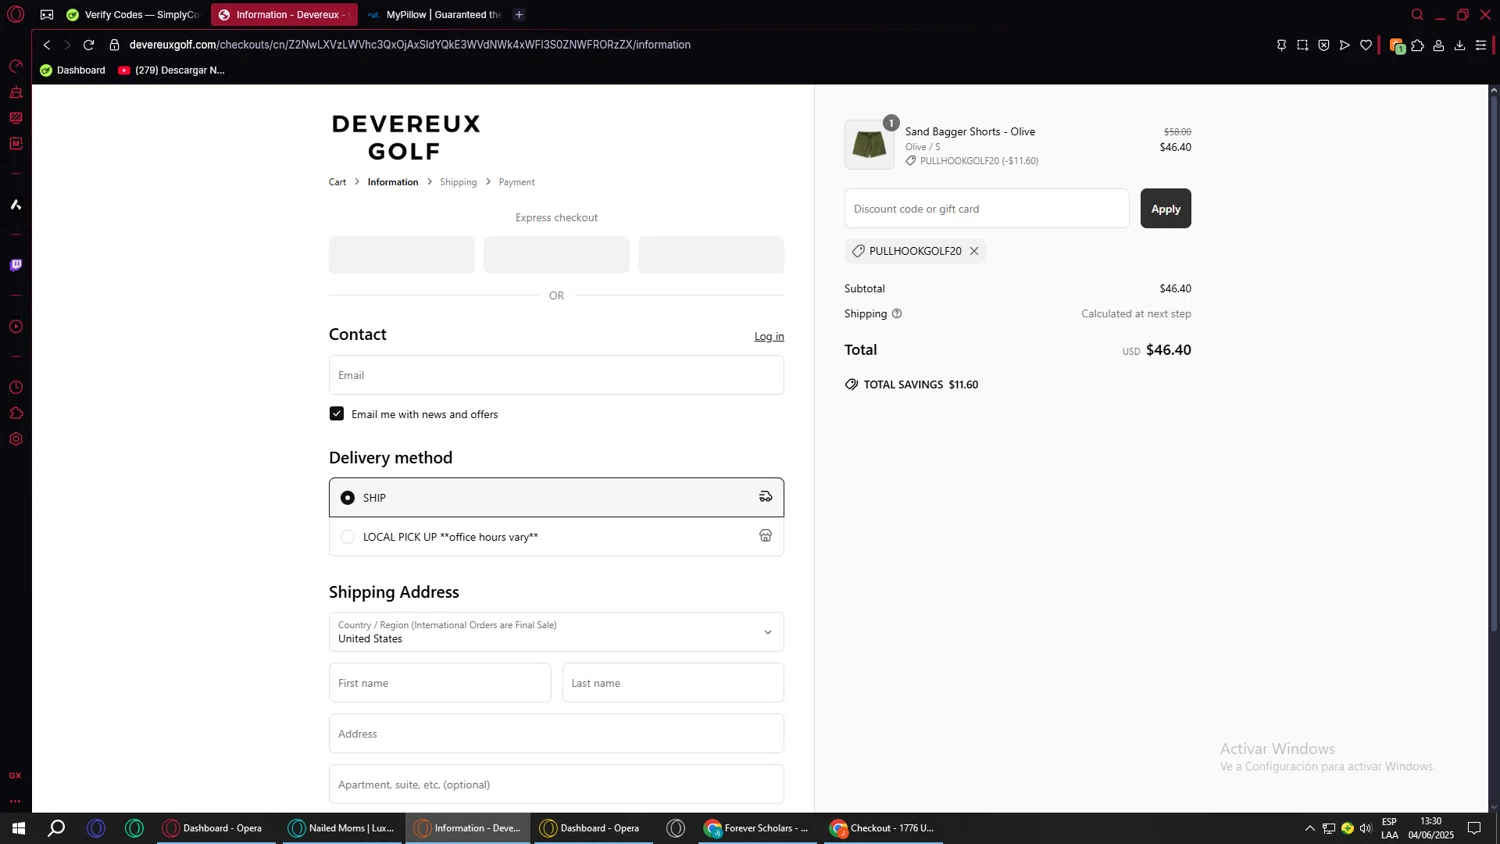Viewport: 1500px width, 844px height.
Task: Open the GX Control speedometer icon in sidebar
Action: pyautogui.click(x=16, y=66)
